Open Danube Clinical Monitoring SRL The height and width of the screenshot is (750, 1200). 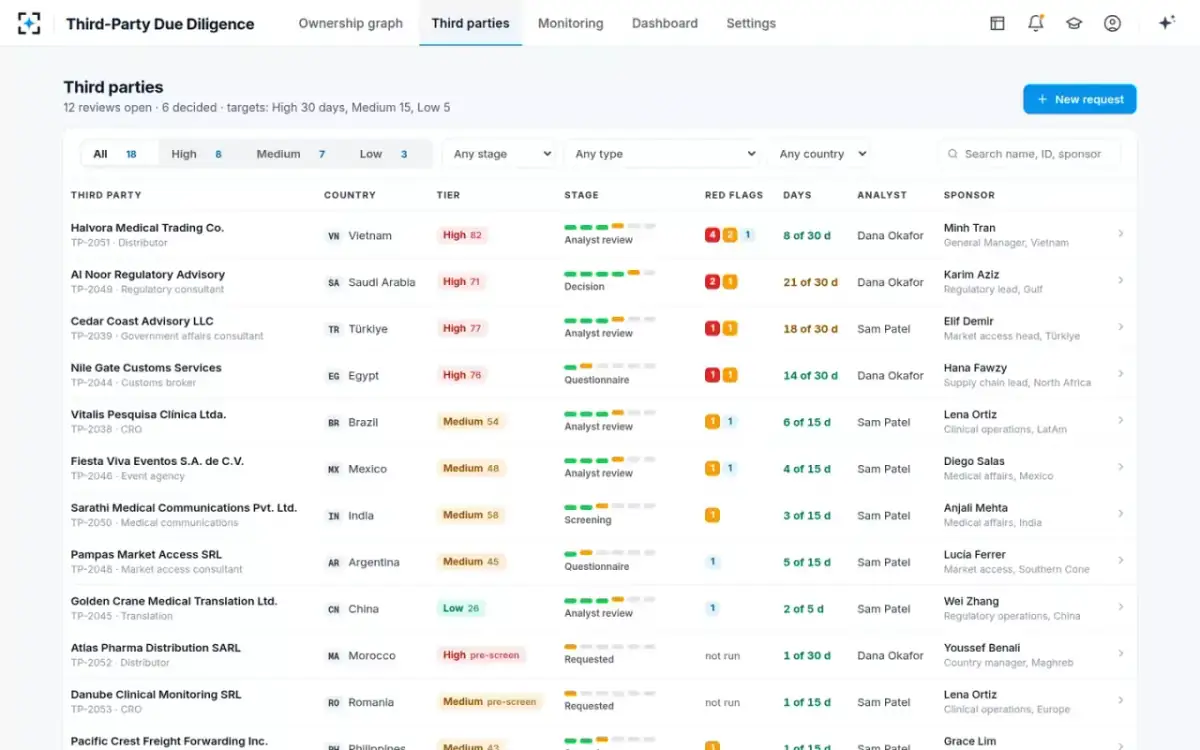[156, 694]
